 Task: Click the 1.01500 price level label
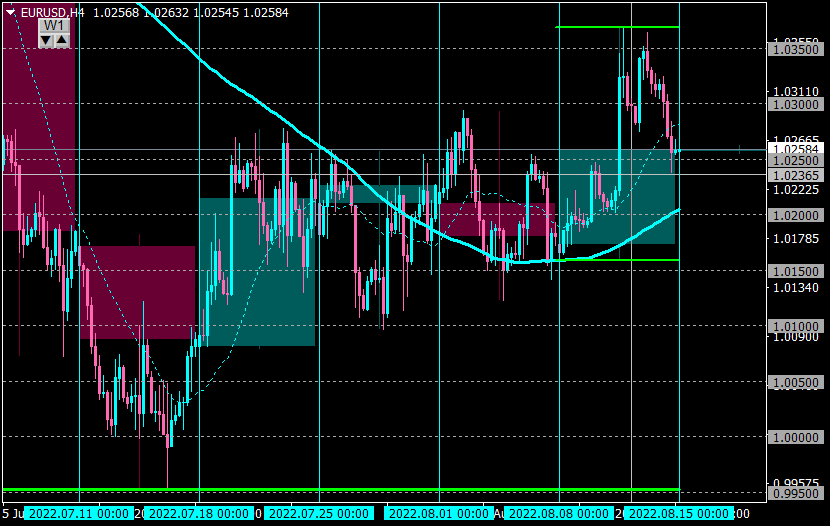(x=796, y=271)
